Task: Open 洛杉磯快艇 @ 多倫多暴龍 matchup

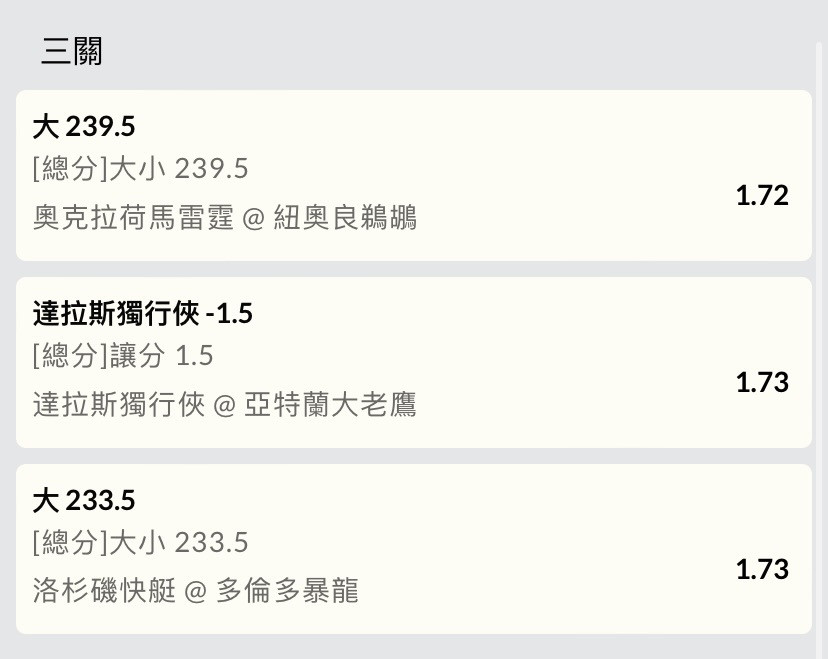Action: (195, 590)
